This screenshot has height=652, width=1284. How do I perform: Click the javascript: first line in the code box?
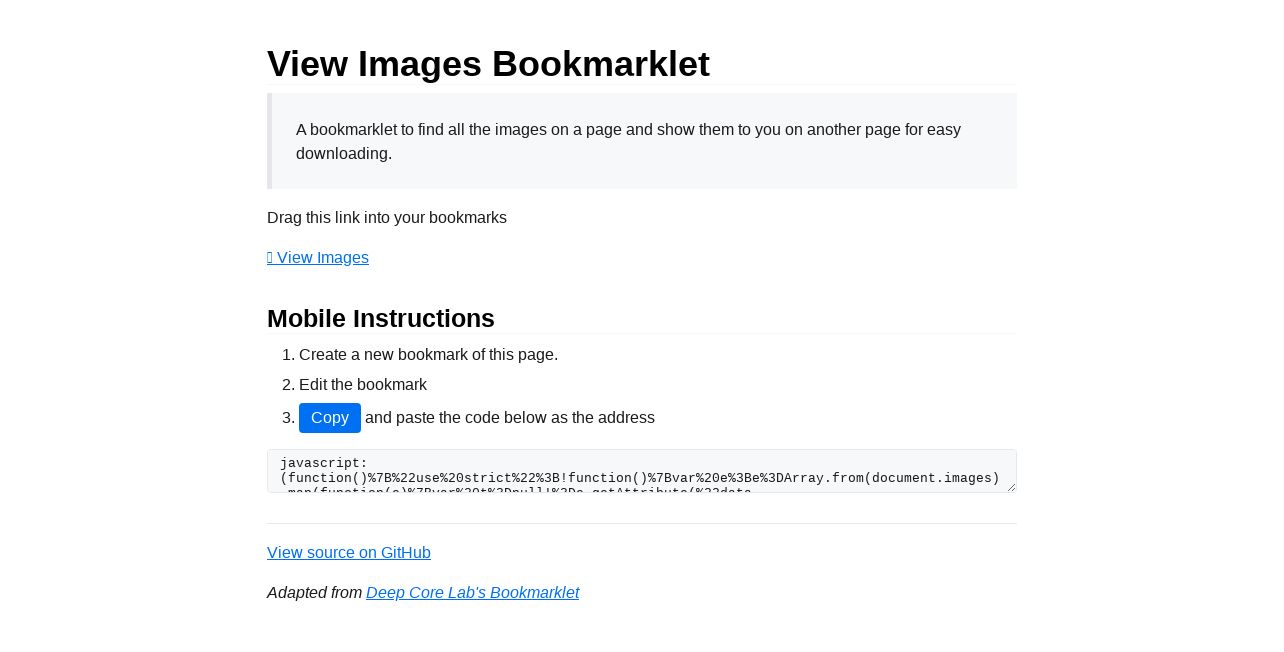324,463
